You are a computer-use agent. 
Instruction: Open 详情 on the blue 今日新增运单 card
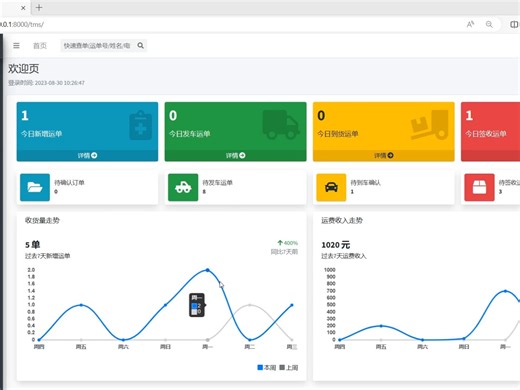click(x=87, y=155)
